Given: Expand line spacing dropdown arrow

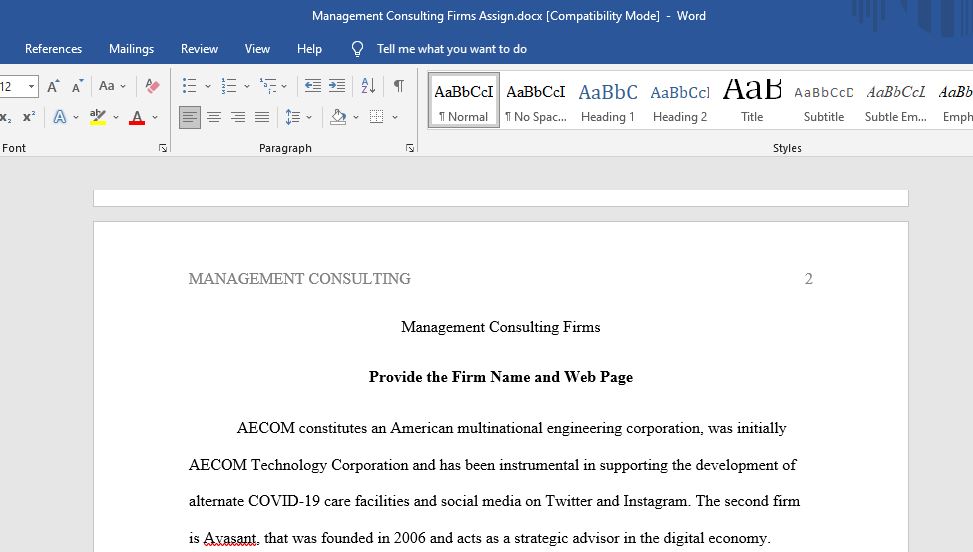Looking at the screenshot, I should 309,117.
